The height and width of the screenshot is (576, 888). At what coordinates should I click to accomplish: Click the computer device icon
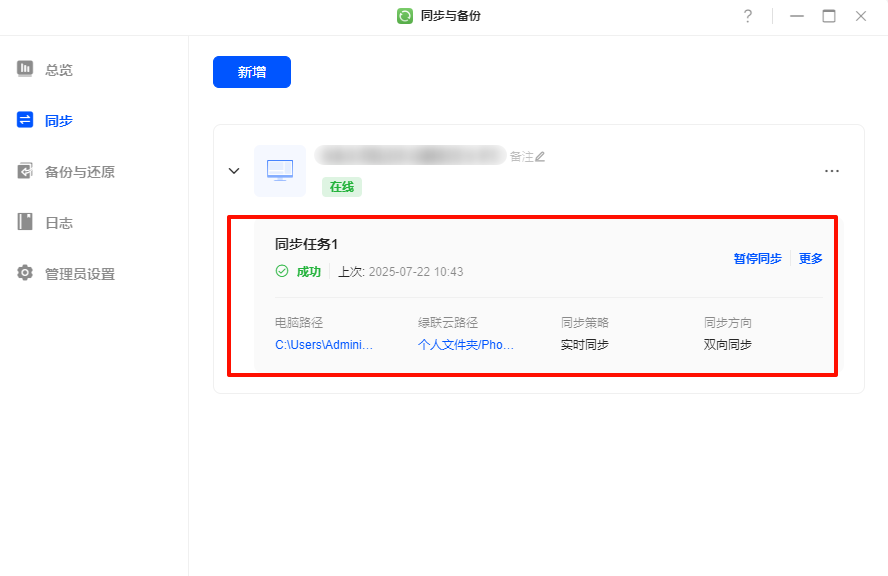pos(280,171)
